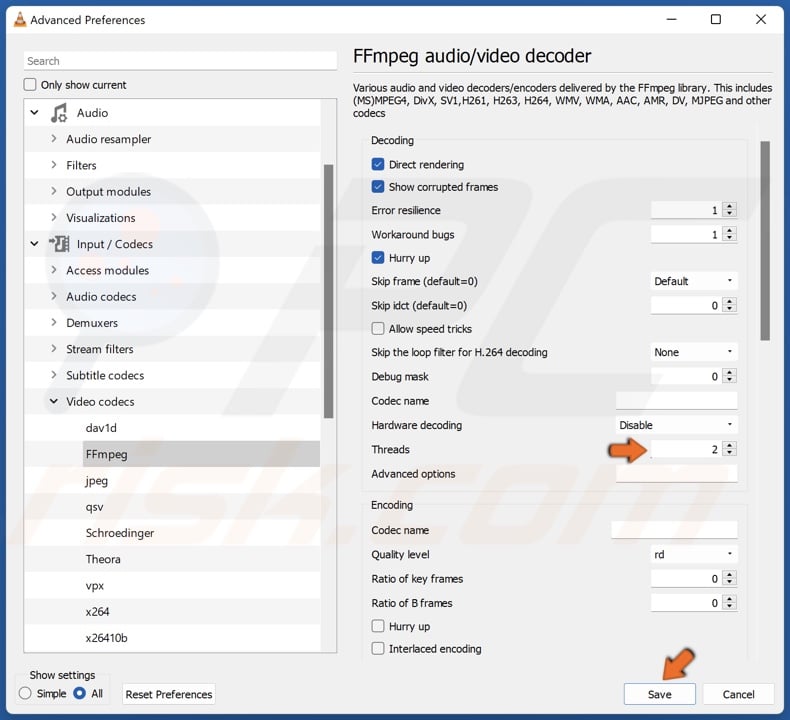The height and width of the screenshot is (720, 790).
Task: Click the decoding Codec name field
Action: coord(677,401)
